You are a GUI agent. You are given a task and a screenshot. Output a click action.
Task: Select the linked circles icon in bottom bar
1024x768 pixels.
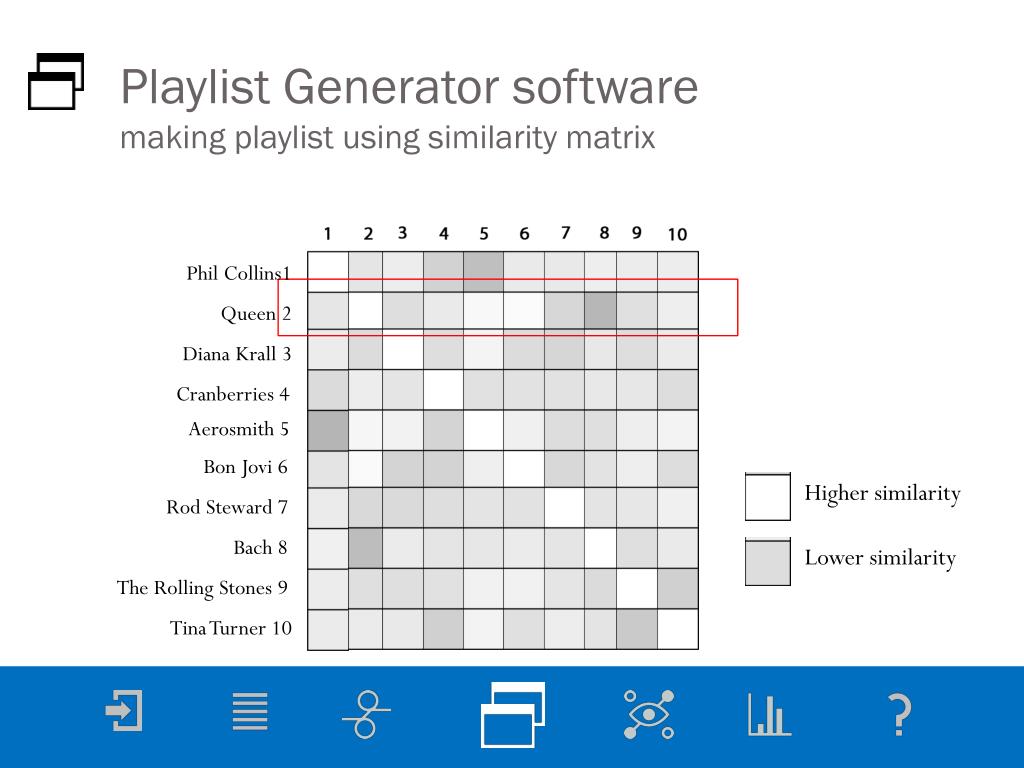click(x=366, y=714)
